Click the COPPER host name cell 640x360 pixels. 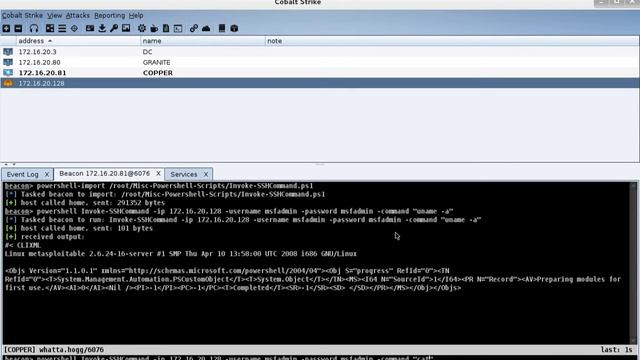(158, 73)
